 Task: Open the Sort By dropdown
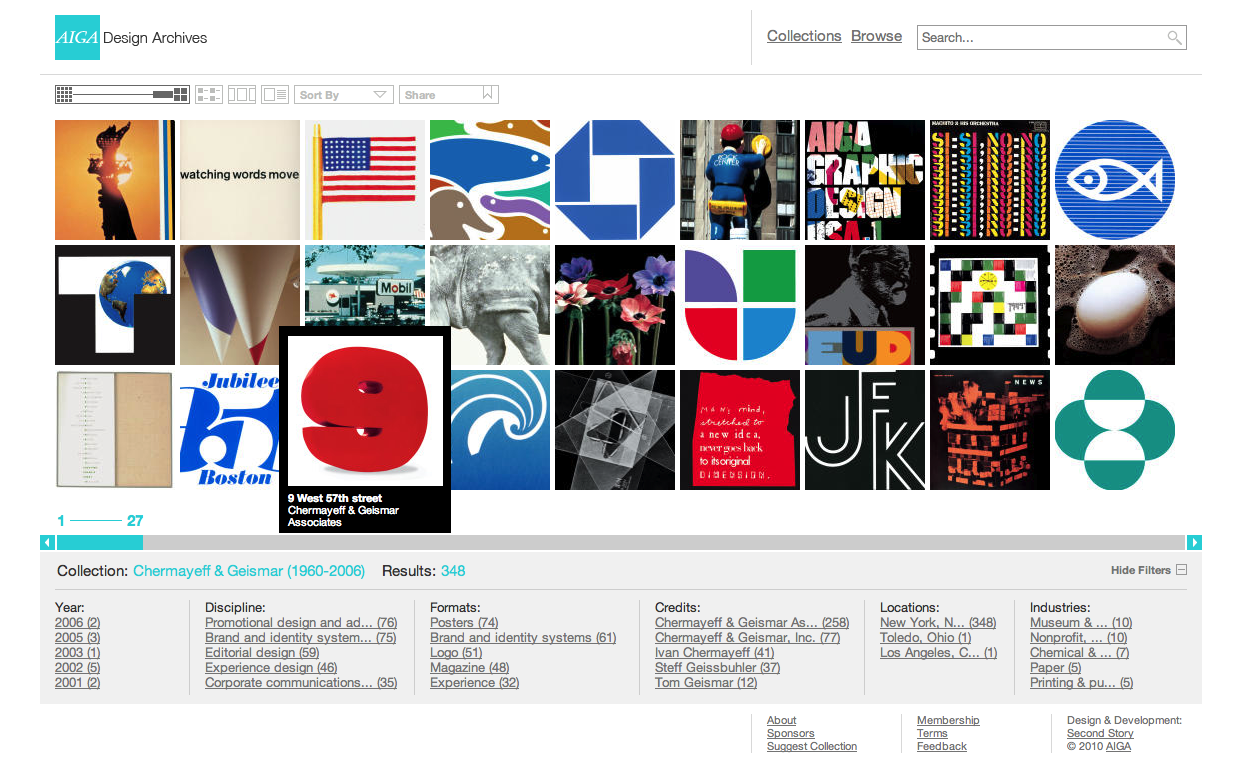[344, 94]
